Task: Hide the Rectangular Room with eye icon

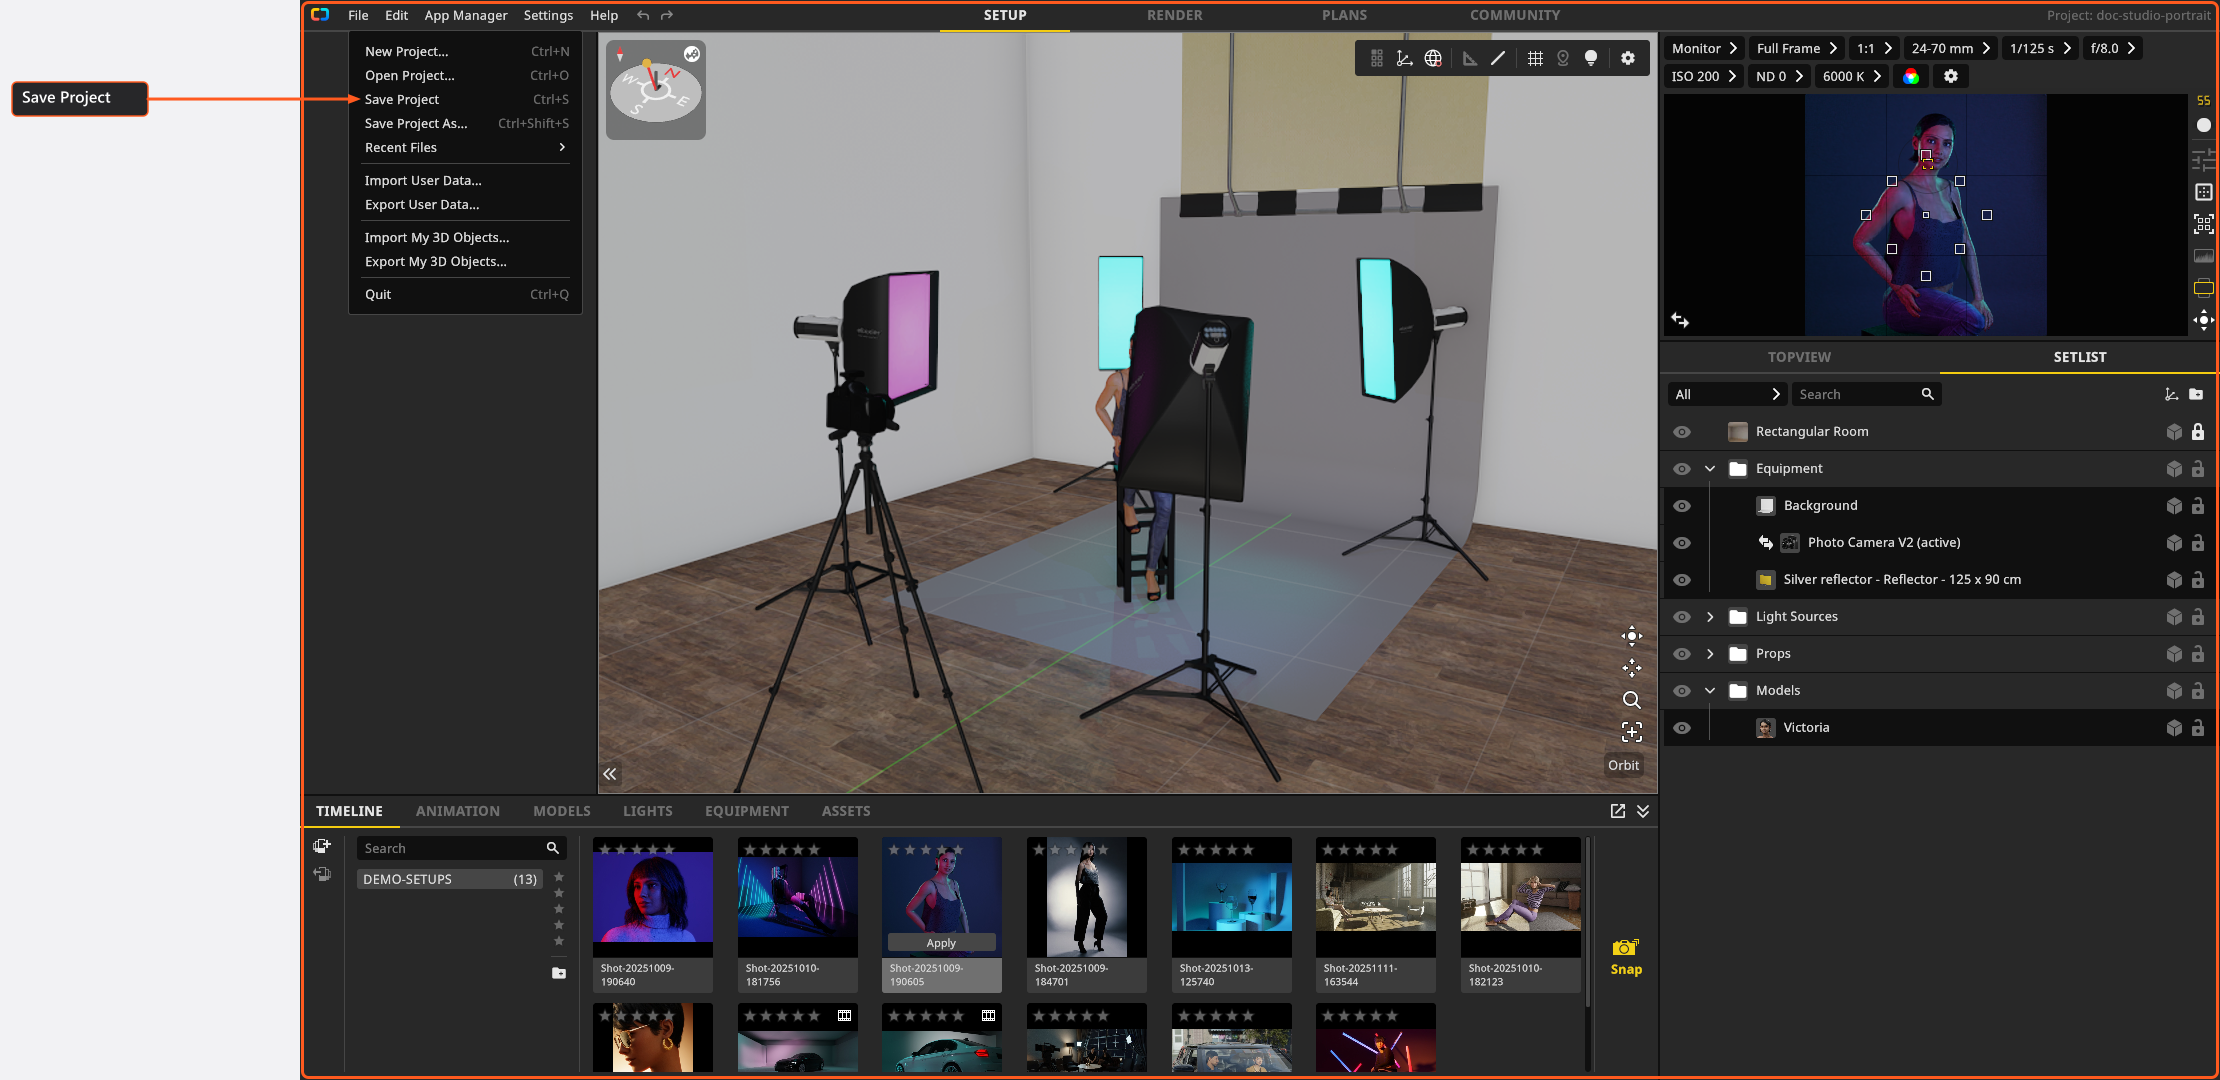Action: (1682, 432)
